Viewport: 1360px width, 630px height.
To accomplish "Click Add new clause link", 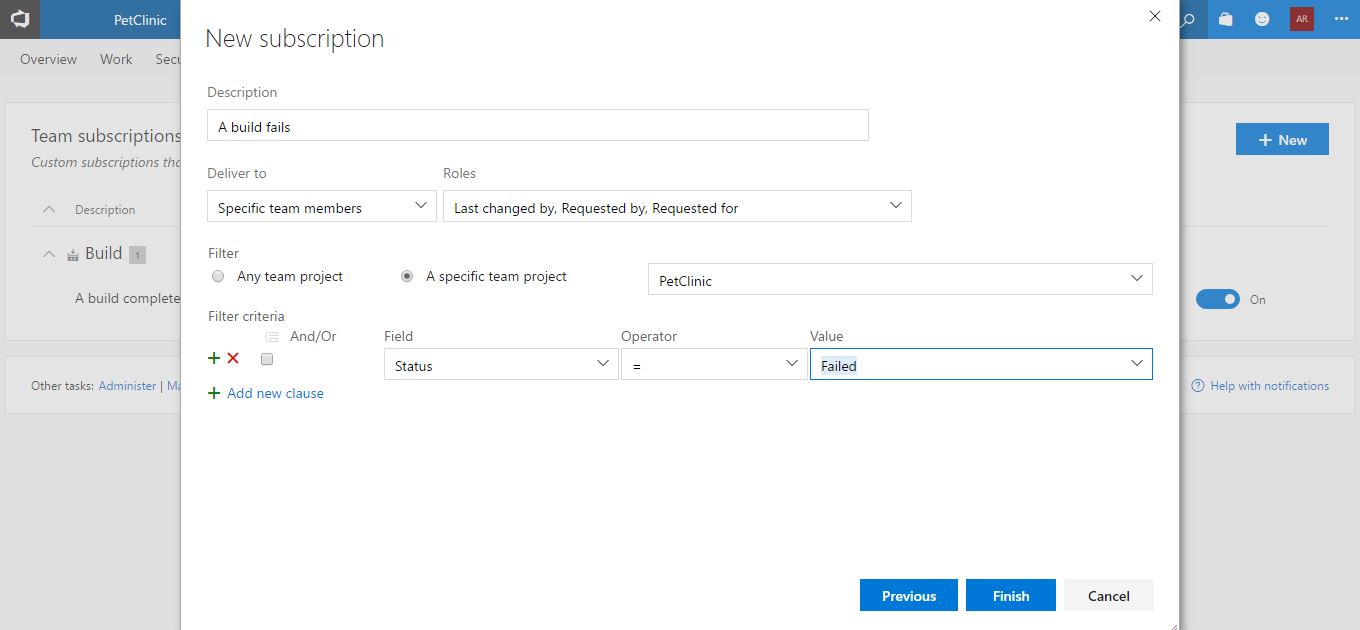I will [x=275, y=393].
